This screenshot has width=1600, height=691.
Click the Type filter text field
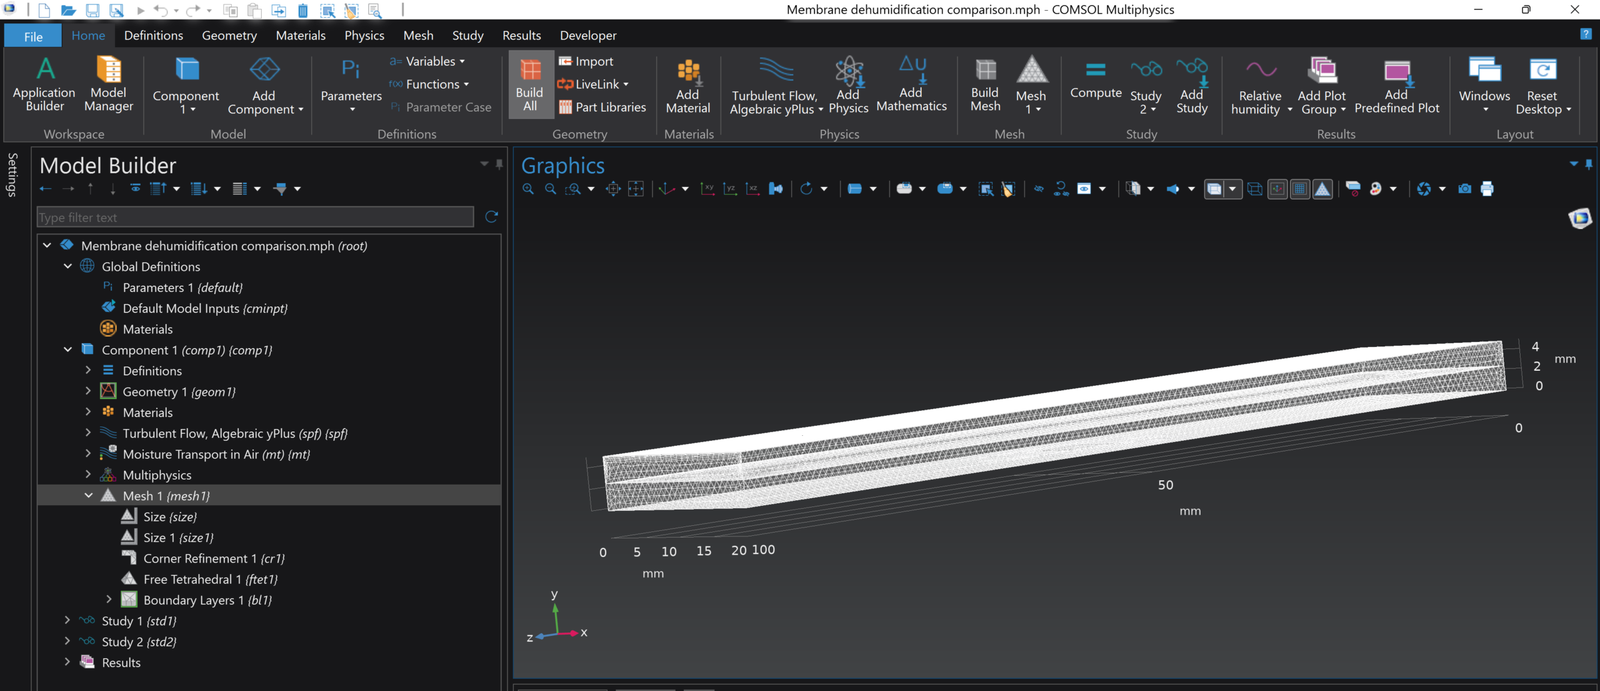[x=255, y=217]
